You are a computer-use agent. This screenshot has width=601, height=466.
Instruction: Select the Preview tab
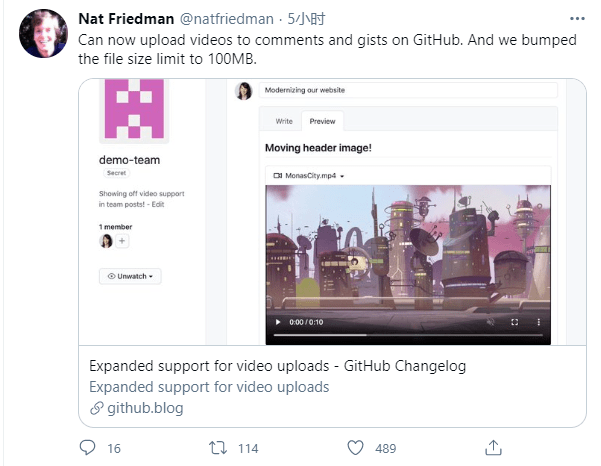[x=322, y=121]
